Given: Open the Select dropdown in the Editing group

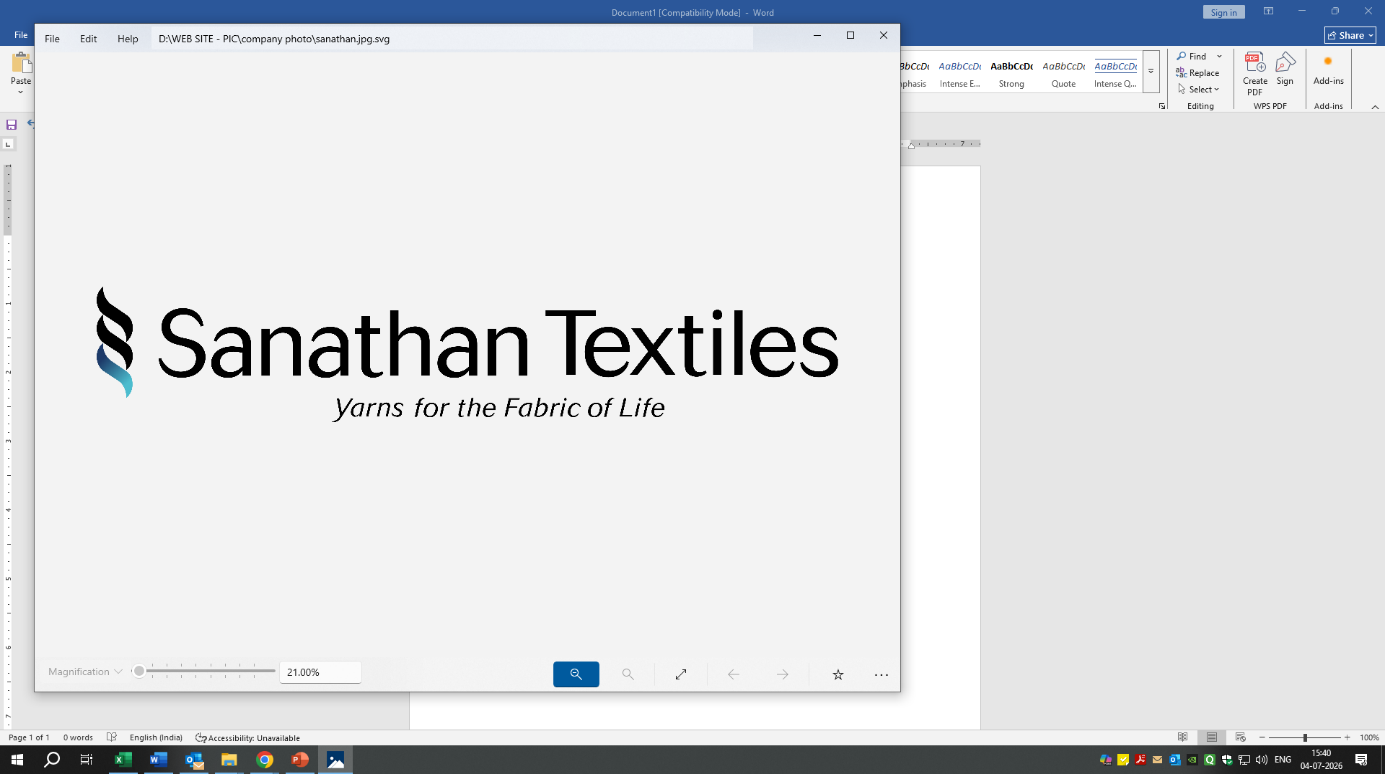Looking at the screenshot, I should click(x=1198, y=89).
